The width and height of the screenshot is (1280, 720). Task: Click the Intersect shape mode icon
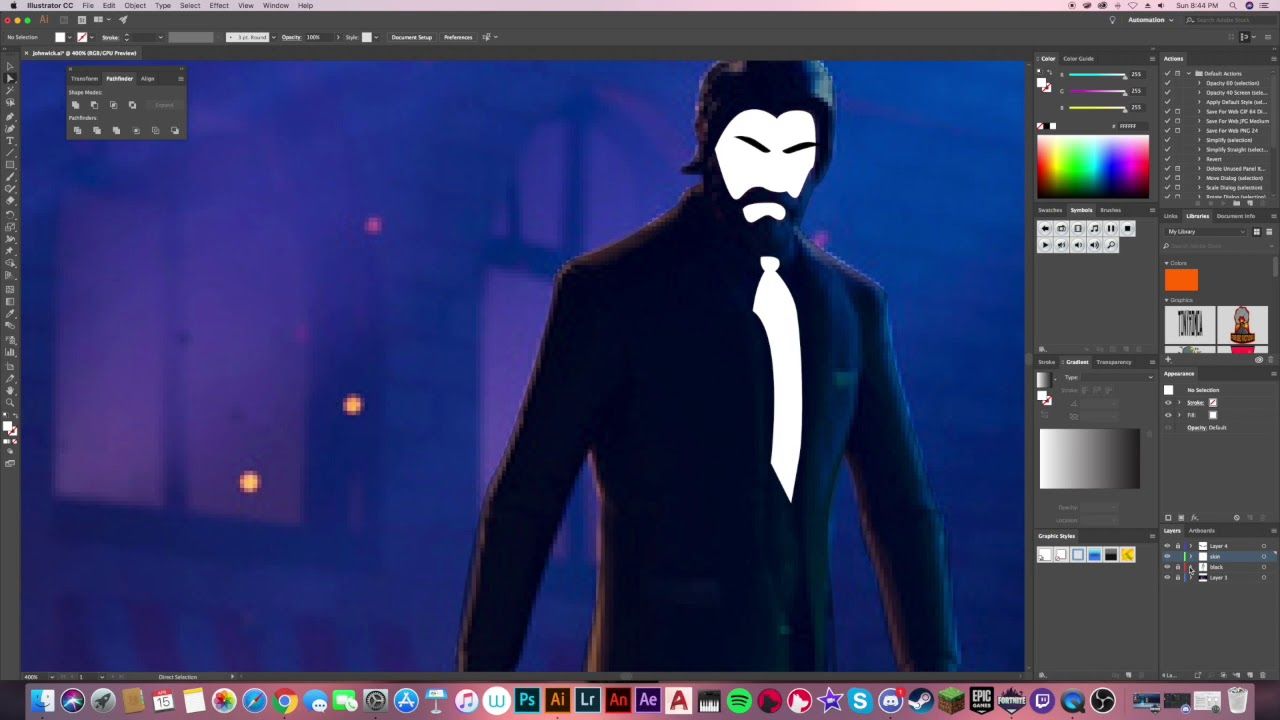(113, 105)
